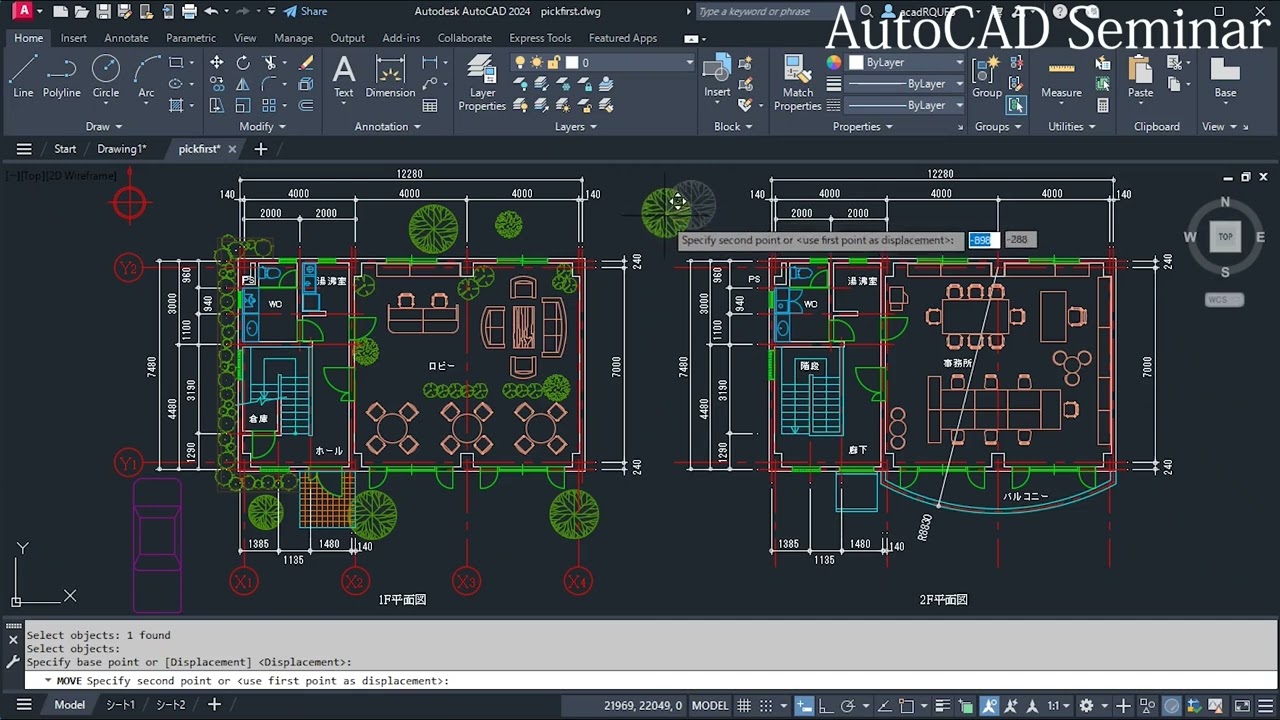The image size is (1280, 720).
Task: Toggle snap mode in status bar
Action: (x=767, y=705)
